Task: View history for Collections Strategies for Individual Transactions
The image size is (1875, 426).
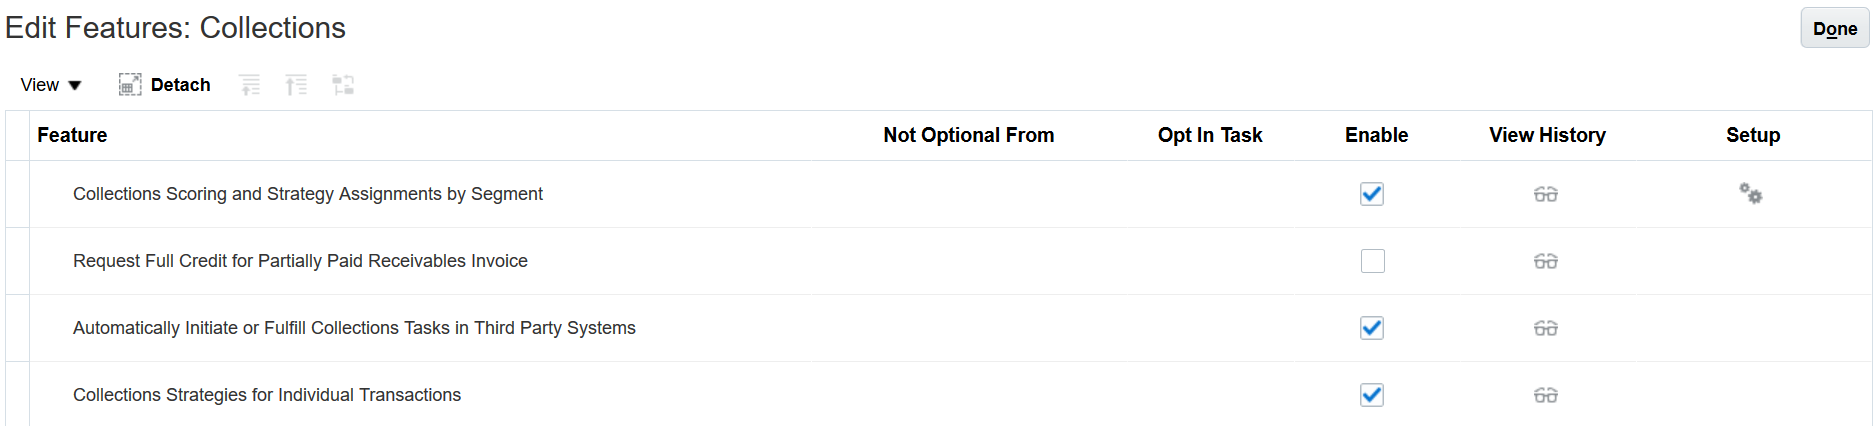Action: click(x=1546, y=395)
